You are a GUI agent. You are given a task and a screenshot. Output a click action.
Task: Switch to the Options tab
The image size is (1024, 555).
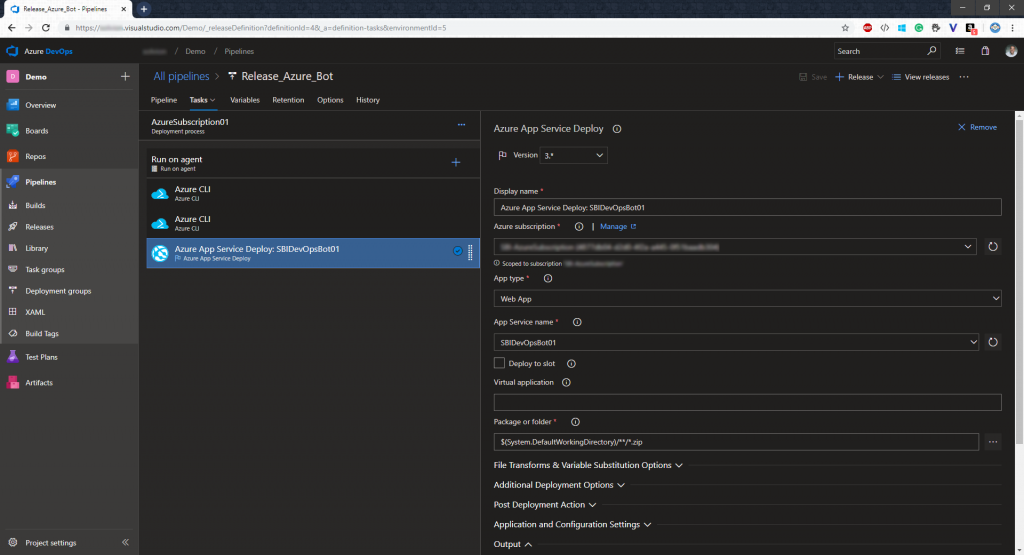tap(330, 100)
